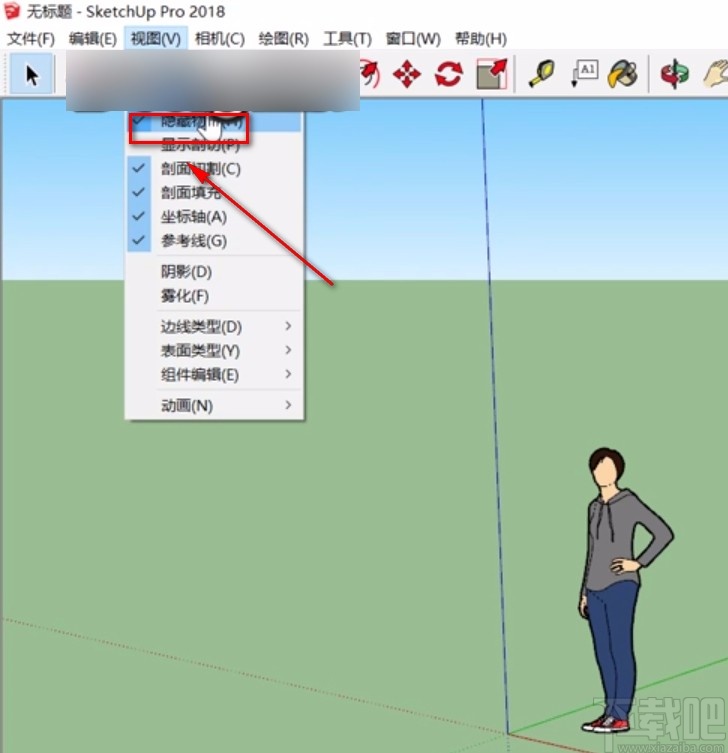Select the Tape Measure tool
Viewport: 728px width, 753px height.
(542, 74)
